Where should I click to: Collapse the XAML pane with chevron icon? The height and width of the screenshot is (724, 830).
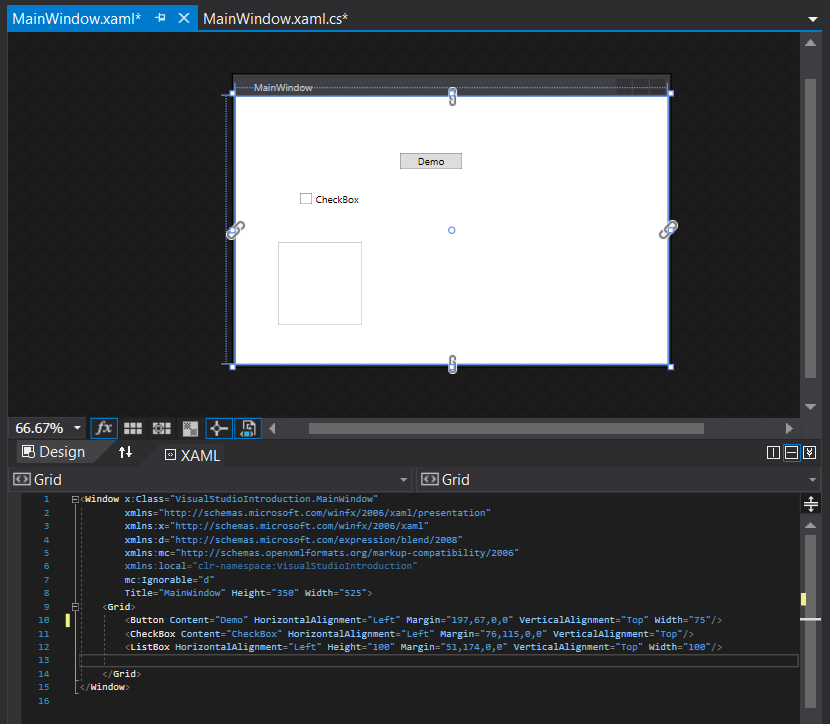[x=810, y=453]
